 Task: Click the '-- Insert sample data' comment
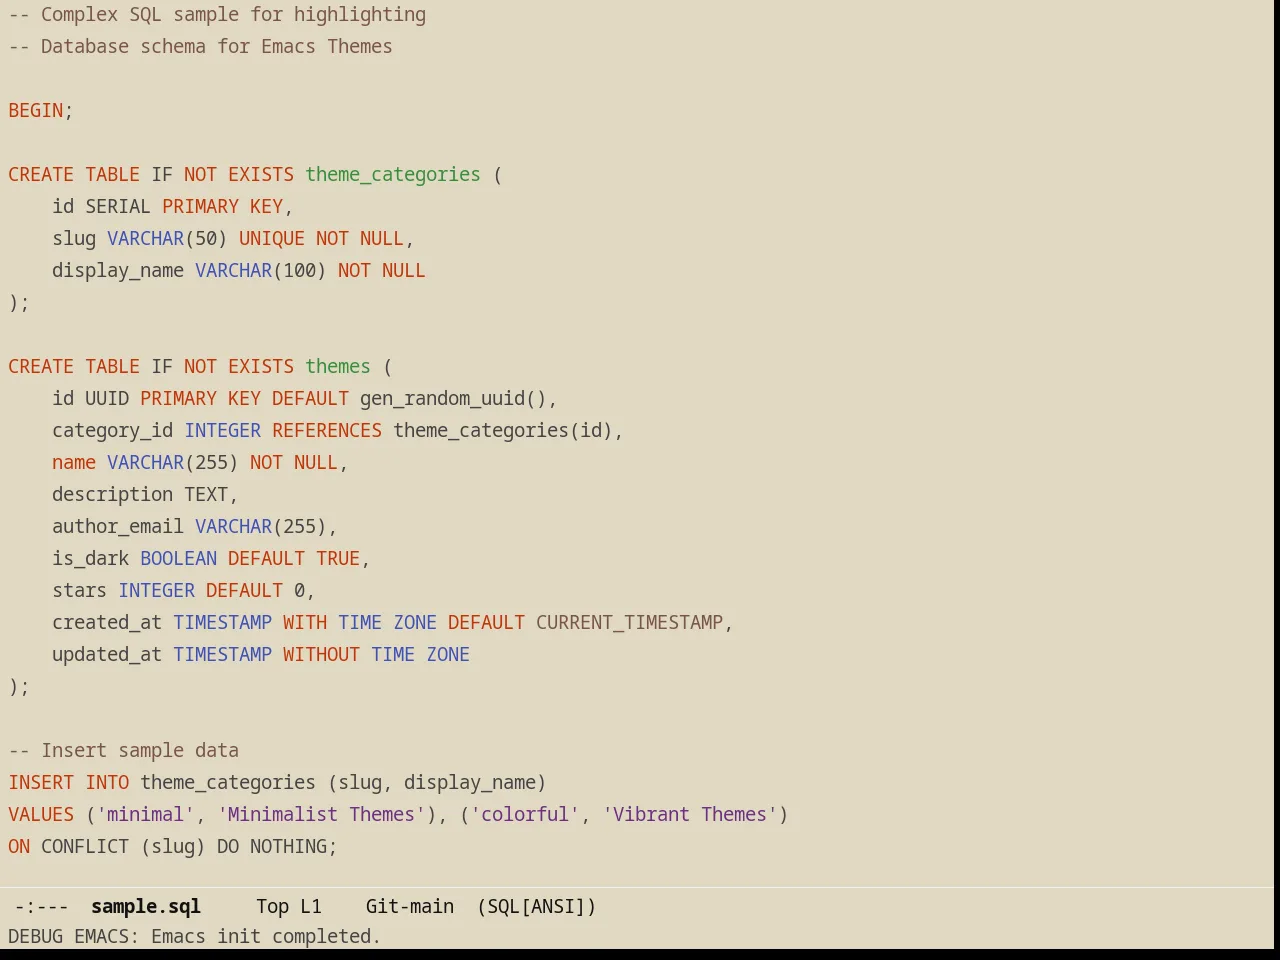pyautogui.click(x=124, y=750)
